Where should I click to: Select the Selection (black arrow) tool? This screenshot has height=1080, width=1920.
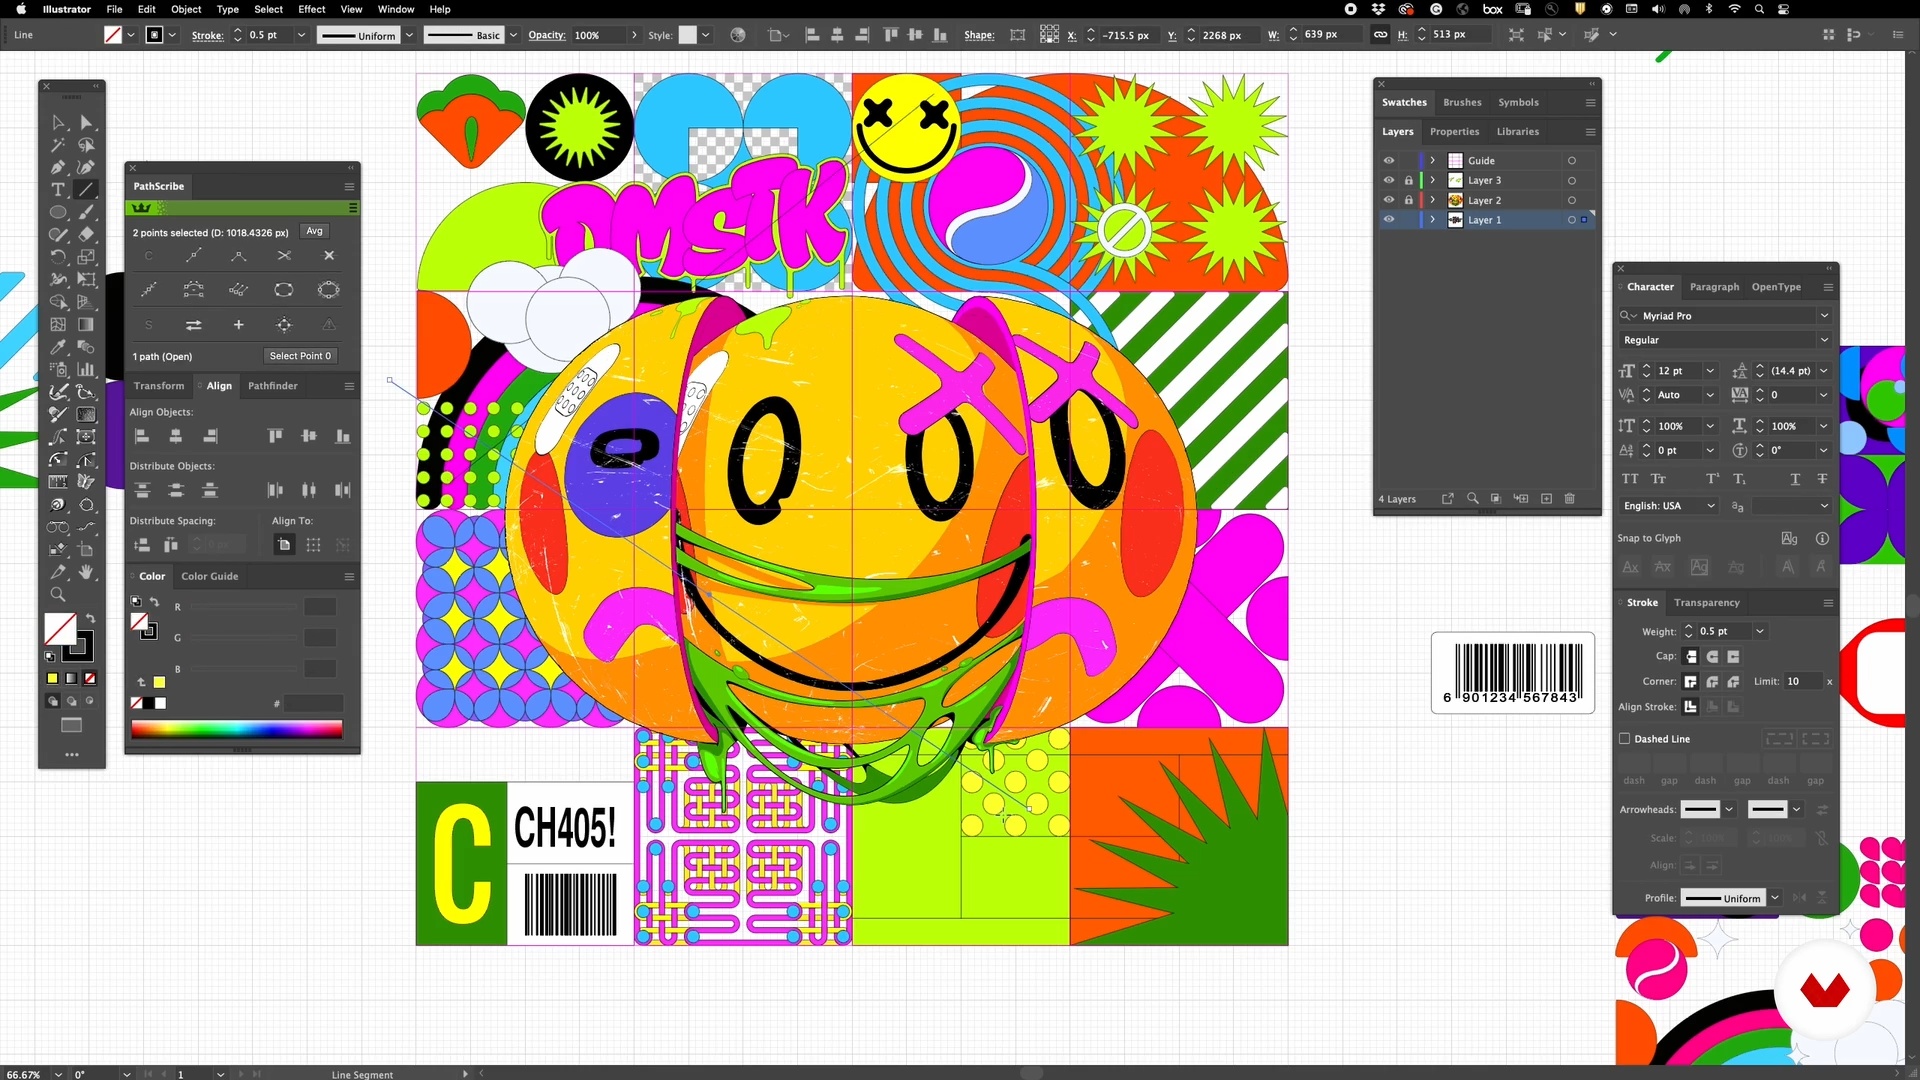[58, 123]
